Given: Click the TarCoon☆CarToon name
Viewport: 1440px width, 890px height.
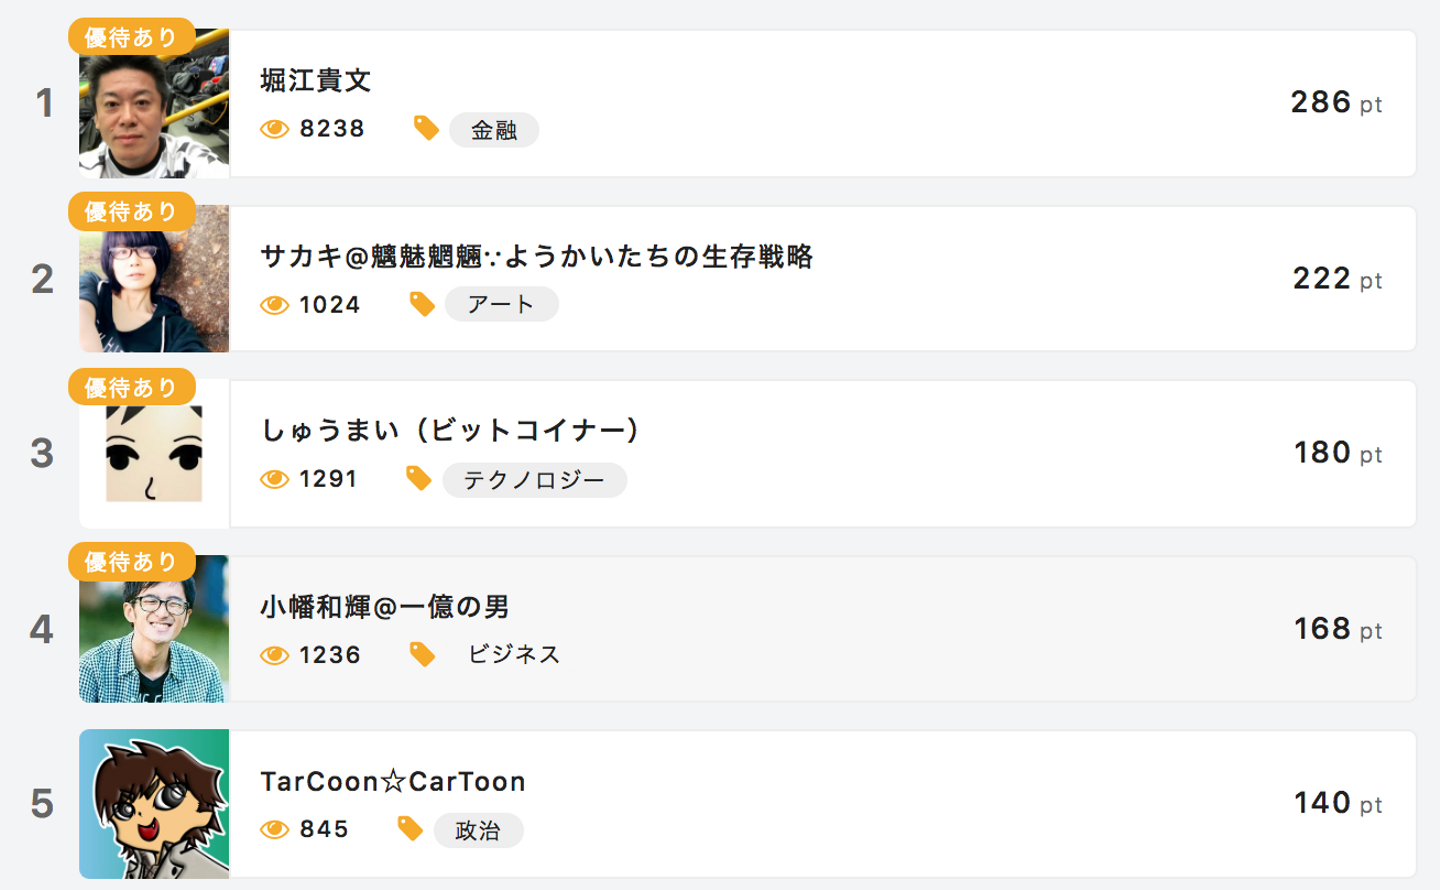Looking at the screenshot, I should coord(393,781).
